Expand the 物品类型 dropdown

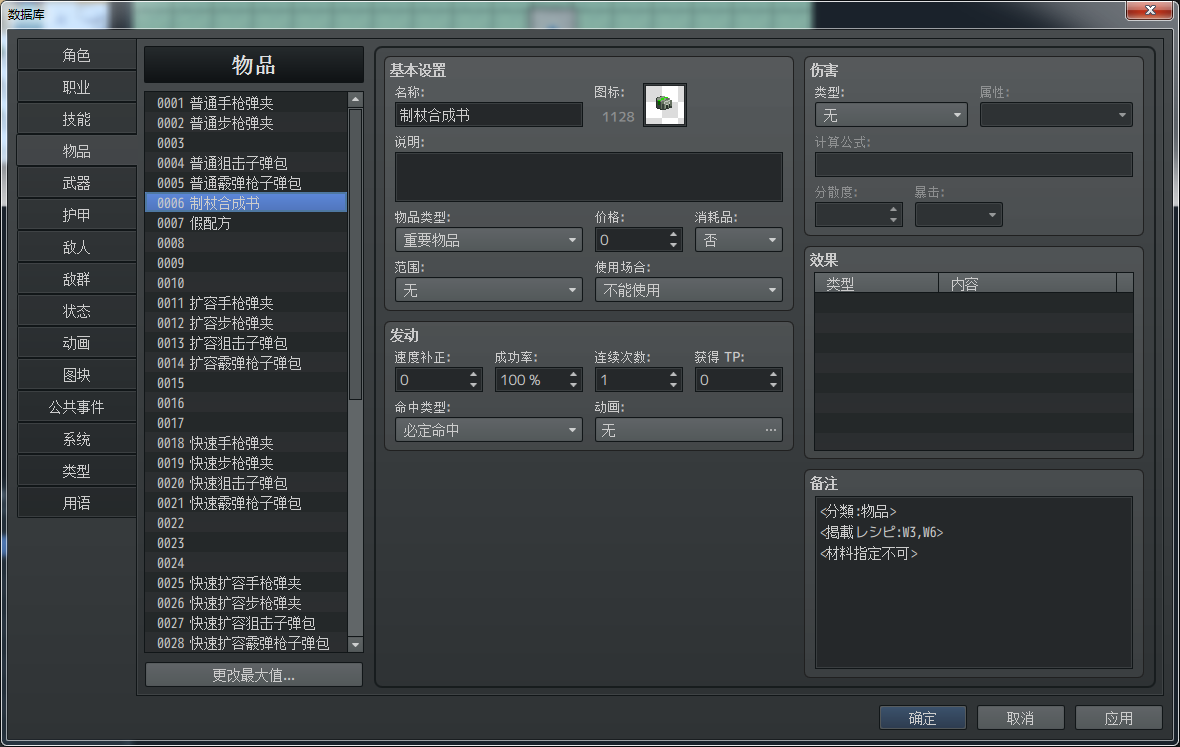coord(488,240)
